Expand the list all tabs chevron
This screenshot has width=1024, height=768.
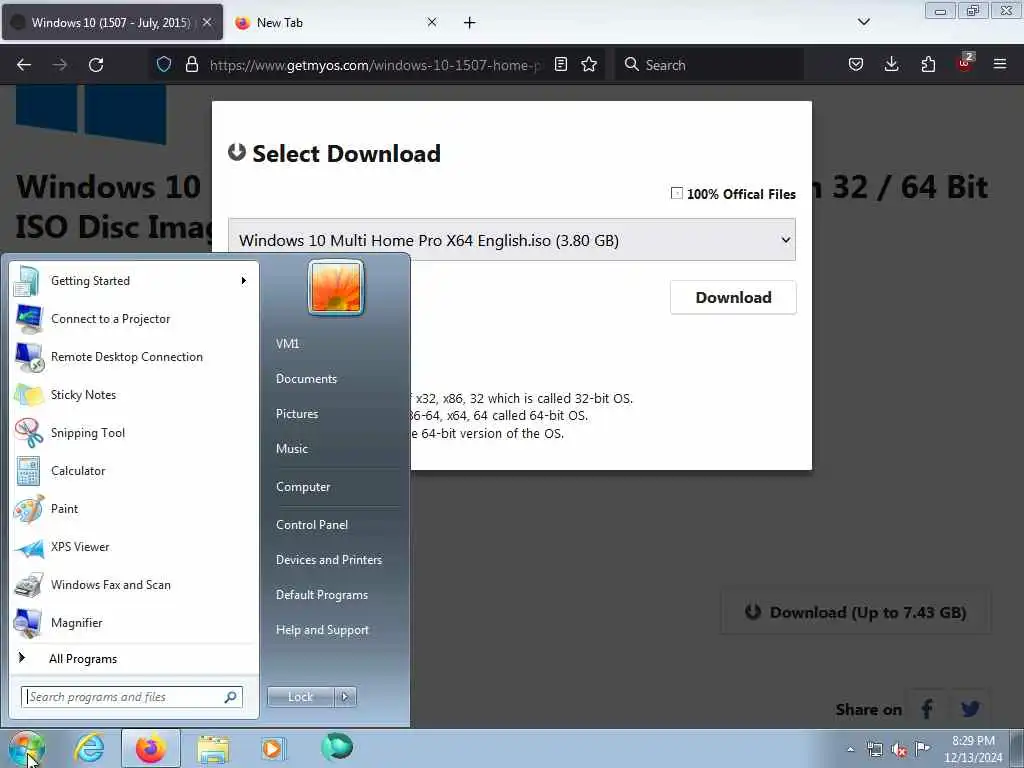[x=863, y=22]
